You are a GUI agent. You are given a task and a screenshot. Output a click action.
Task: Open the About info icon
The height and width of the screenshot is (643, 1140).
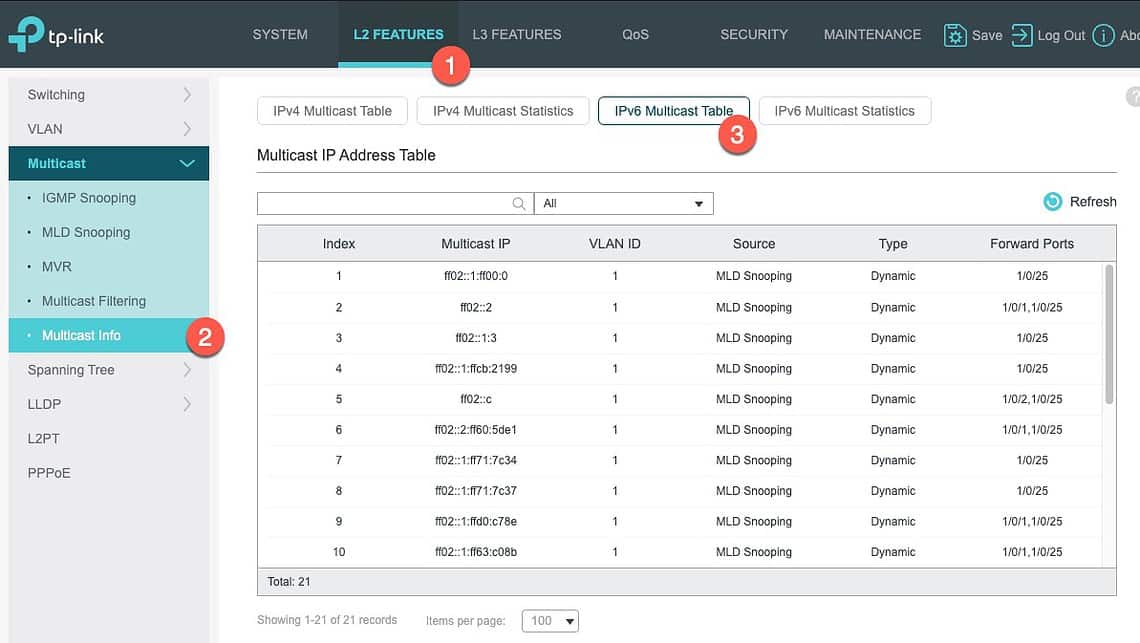(x=1106, y=34)
